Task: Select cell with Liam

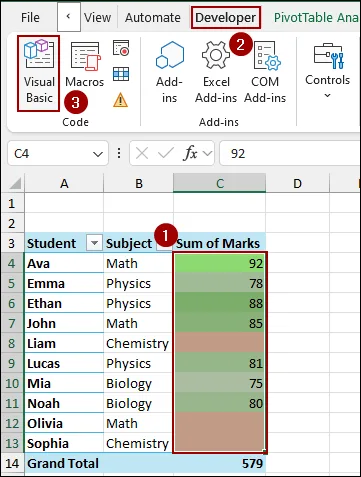Action: pos(64,343)
